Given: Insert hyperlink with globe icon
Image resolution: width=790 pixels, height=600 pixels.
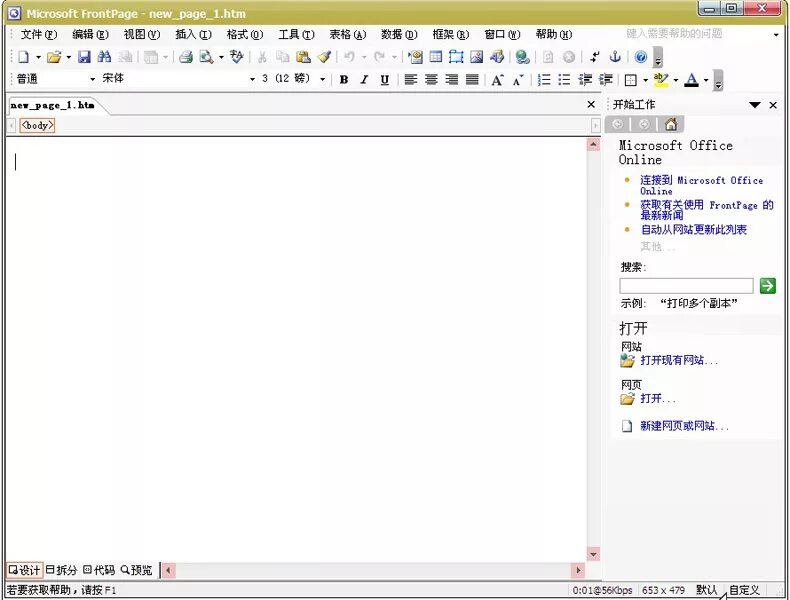Looking at the screenshot, I should pos(522,57).
